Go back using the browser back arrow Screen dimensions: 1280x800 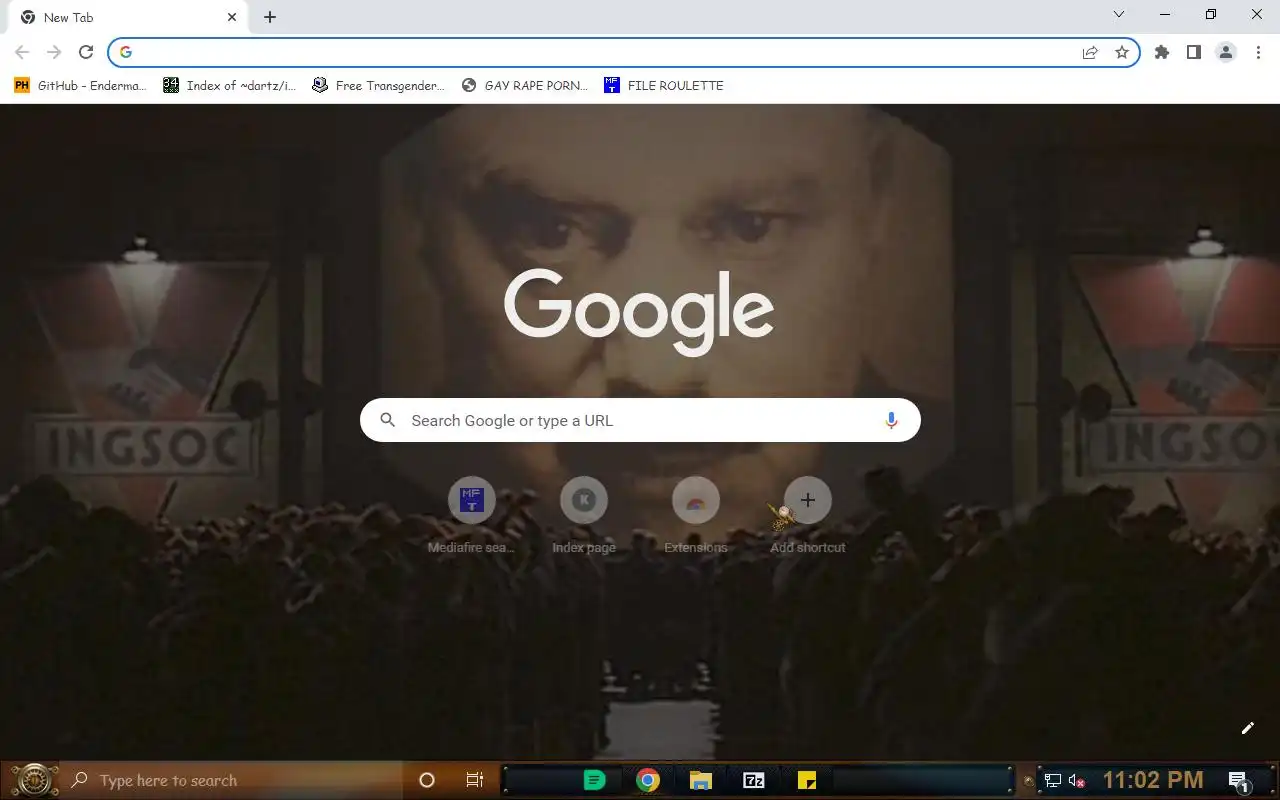coord(22,52)
